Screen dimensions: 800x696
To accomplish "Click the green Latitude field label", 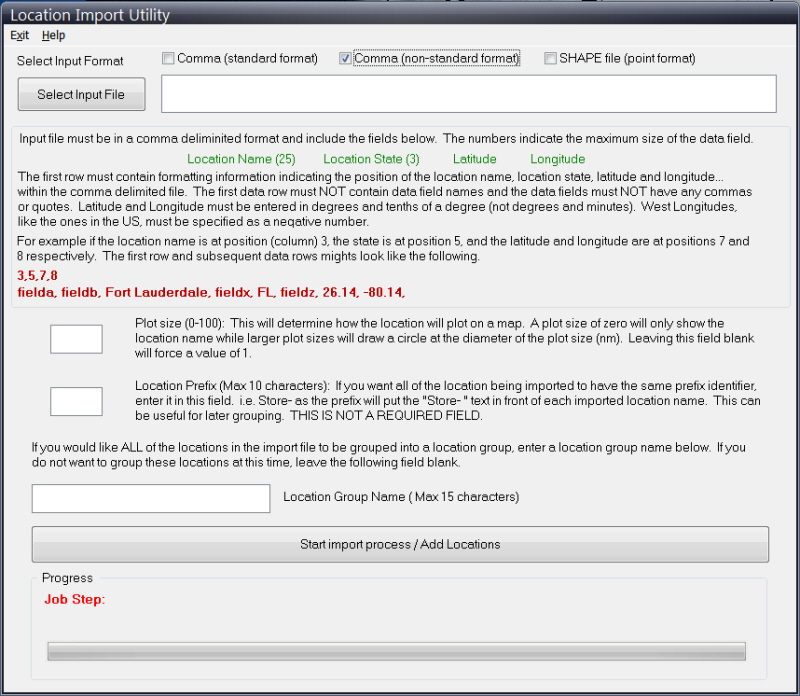I will [x=474, y=159].
